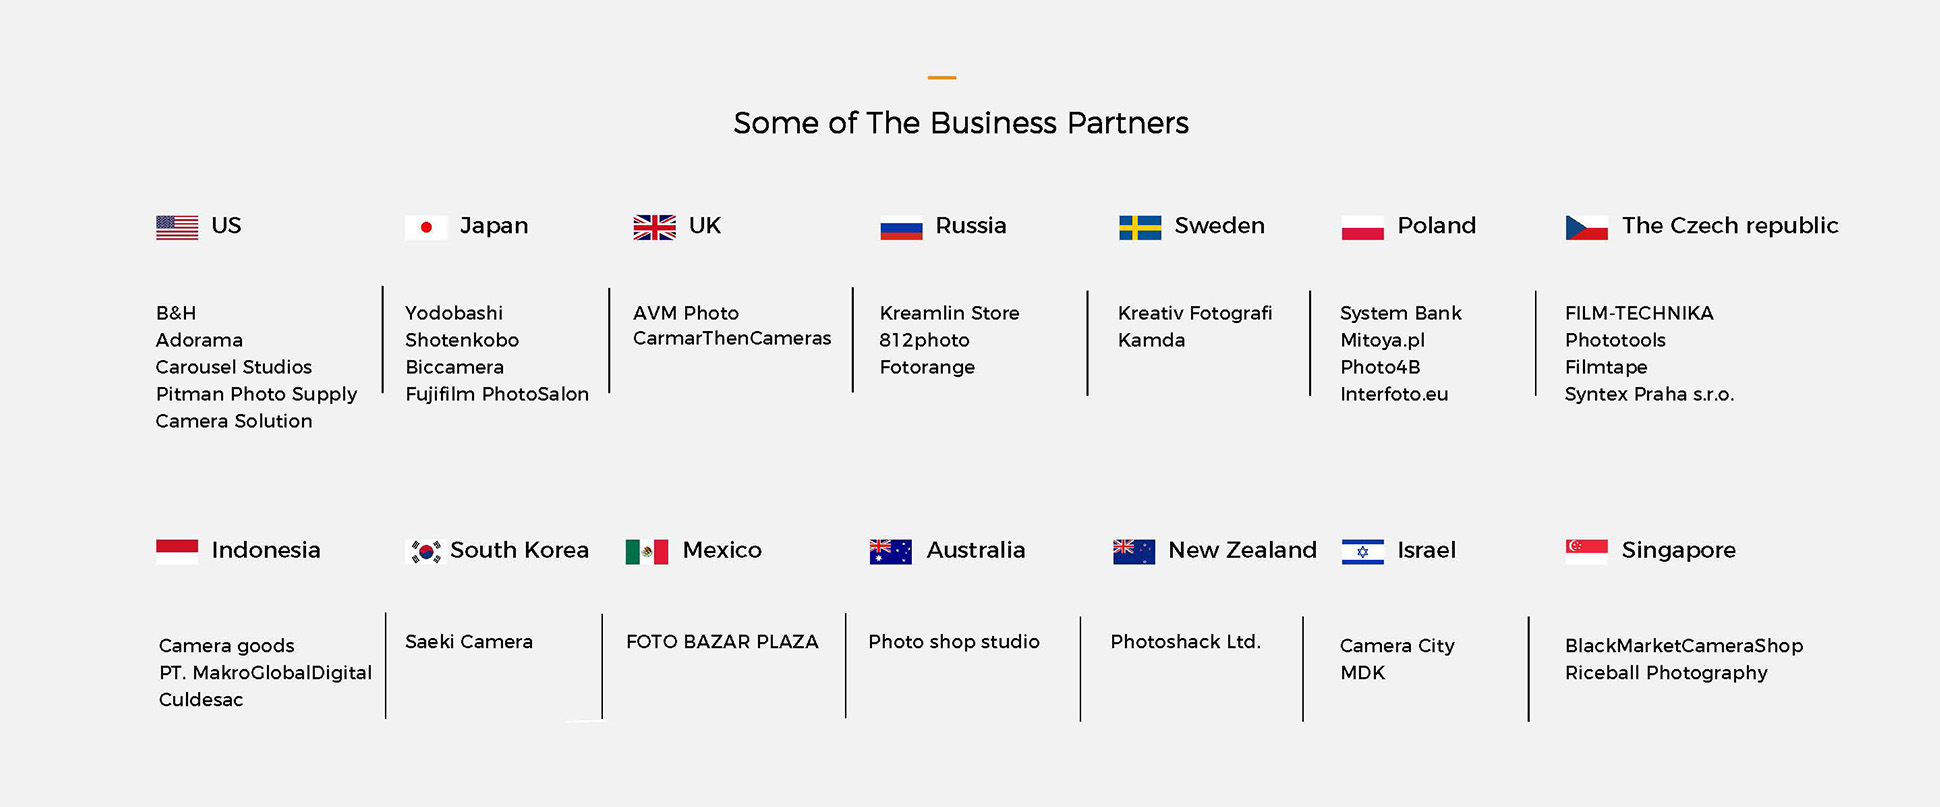Click the Mexico flag icon

click(x=647, y=551)
